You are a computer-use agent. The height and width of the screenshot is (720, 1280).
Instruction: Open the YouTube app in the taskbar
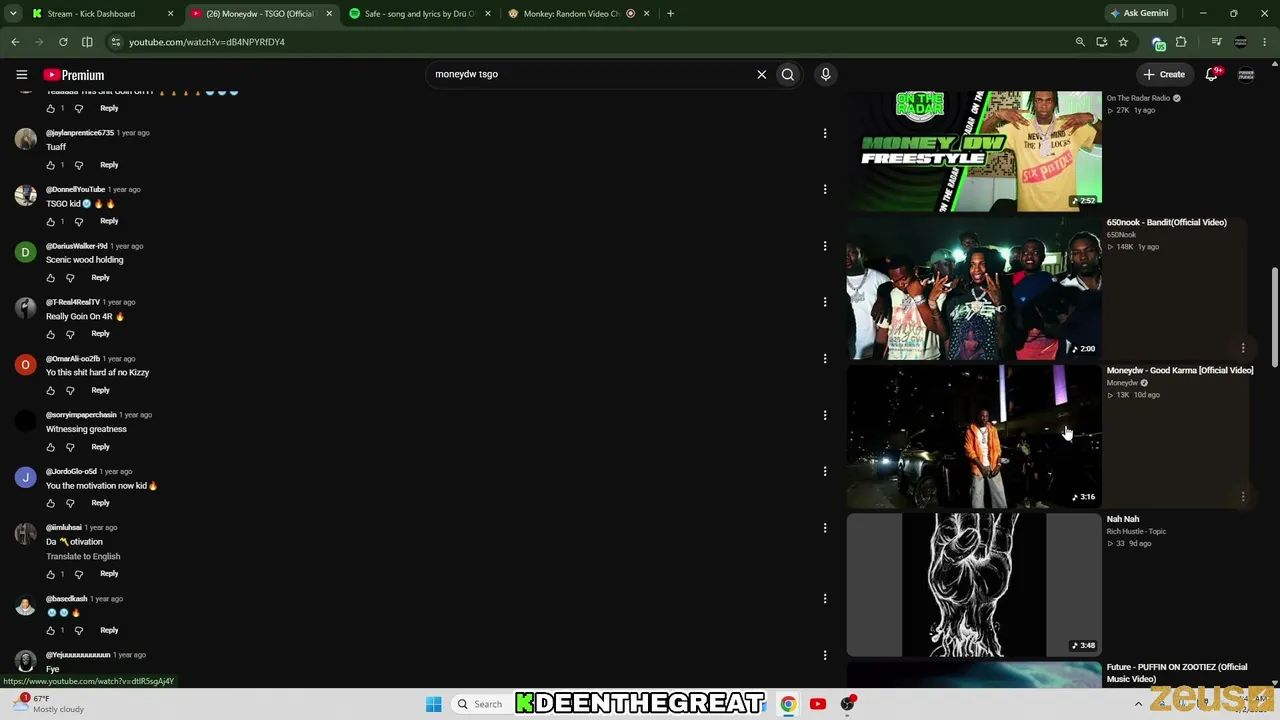[818, 704]
